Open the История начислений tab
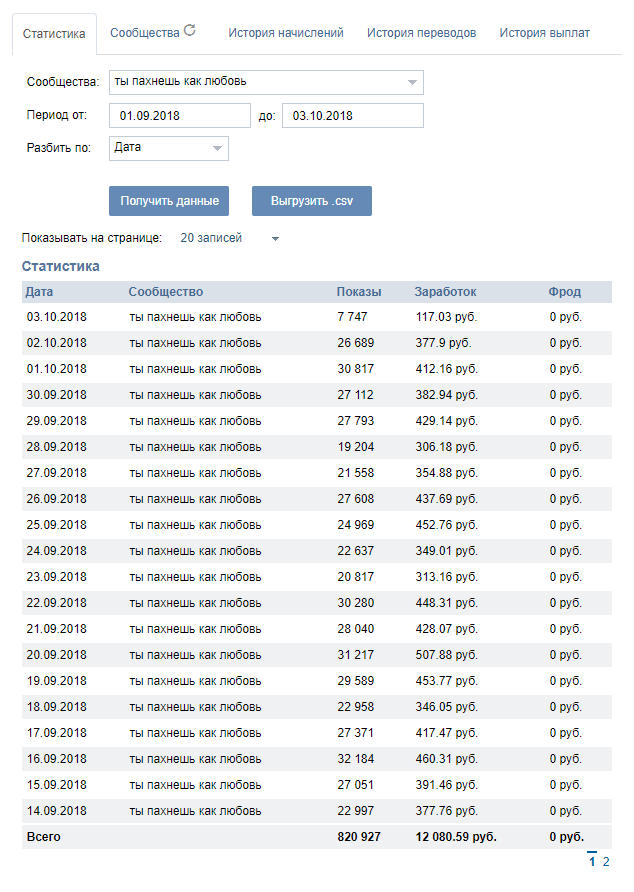Viewport: 634px width, 892px height. coord(285,33)
